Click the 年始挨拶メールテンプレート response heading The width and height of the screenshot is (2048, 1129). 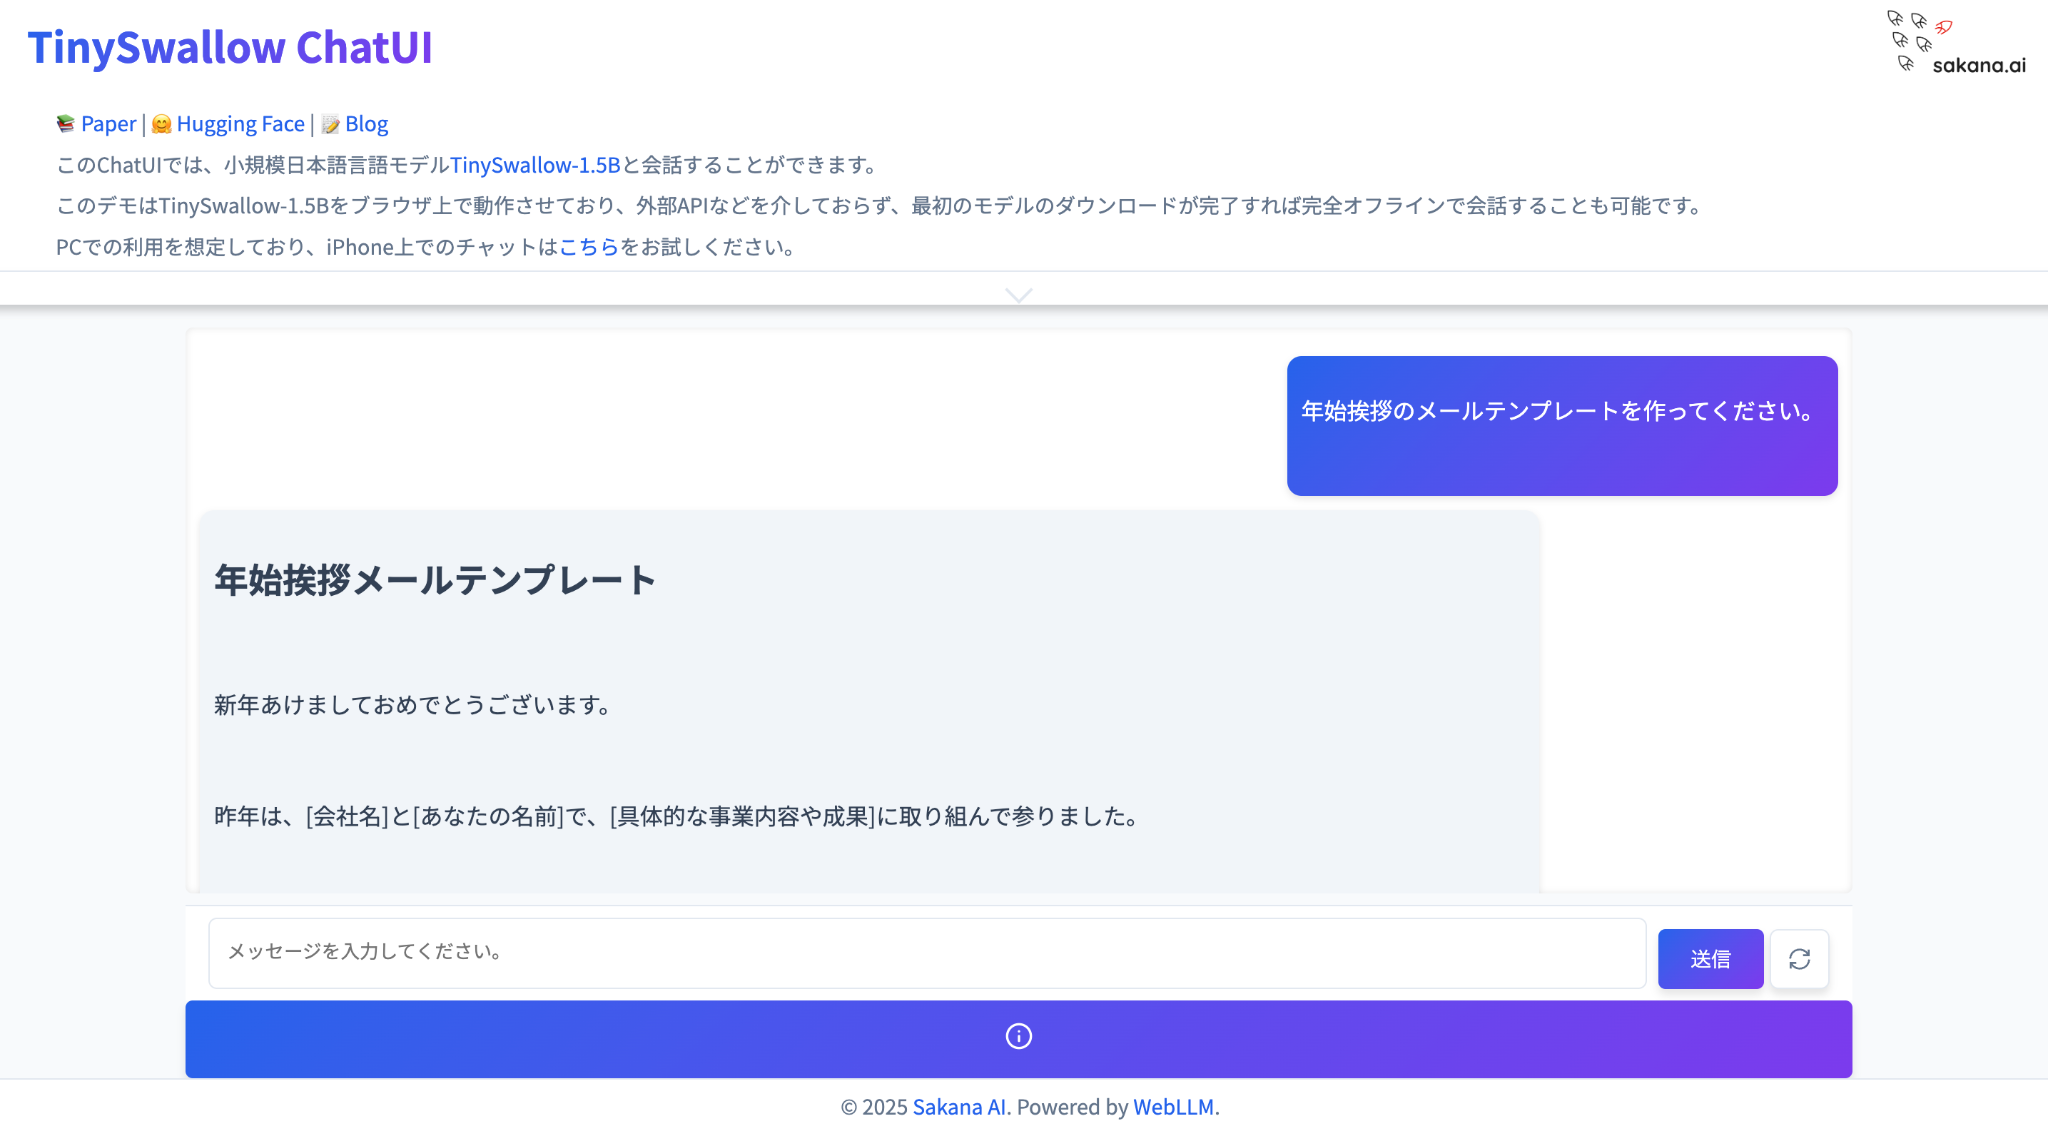(x=435, y=580)
